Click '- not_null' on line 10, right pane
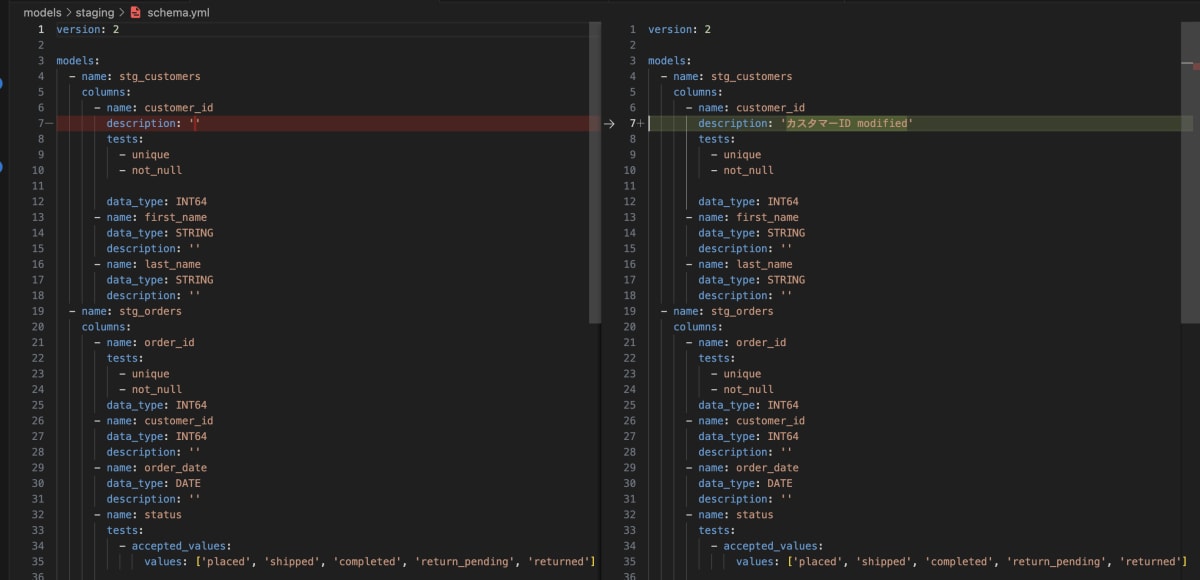 click(x=742, y=171)
